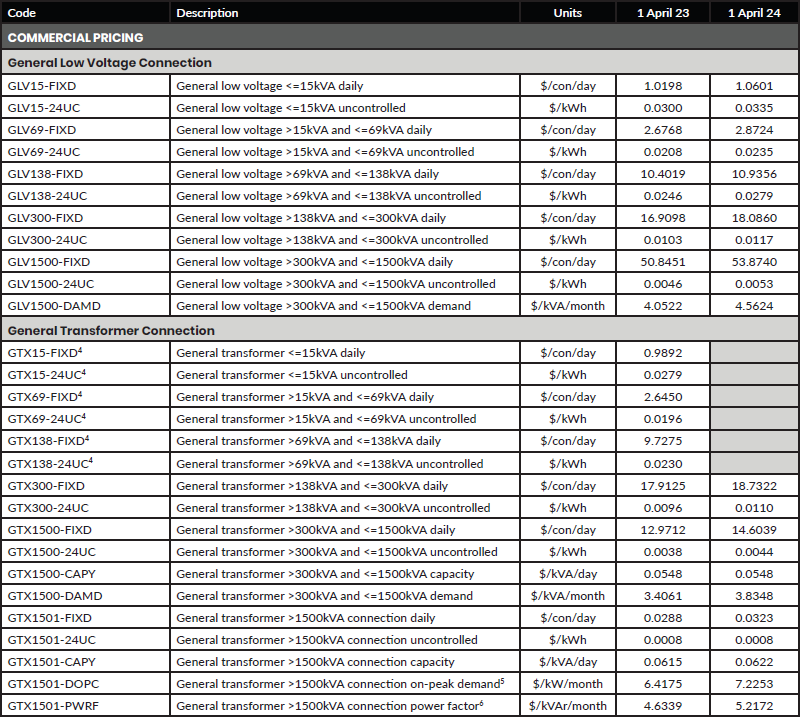Click code GLV300-FIXD

tap(45, 217)
